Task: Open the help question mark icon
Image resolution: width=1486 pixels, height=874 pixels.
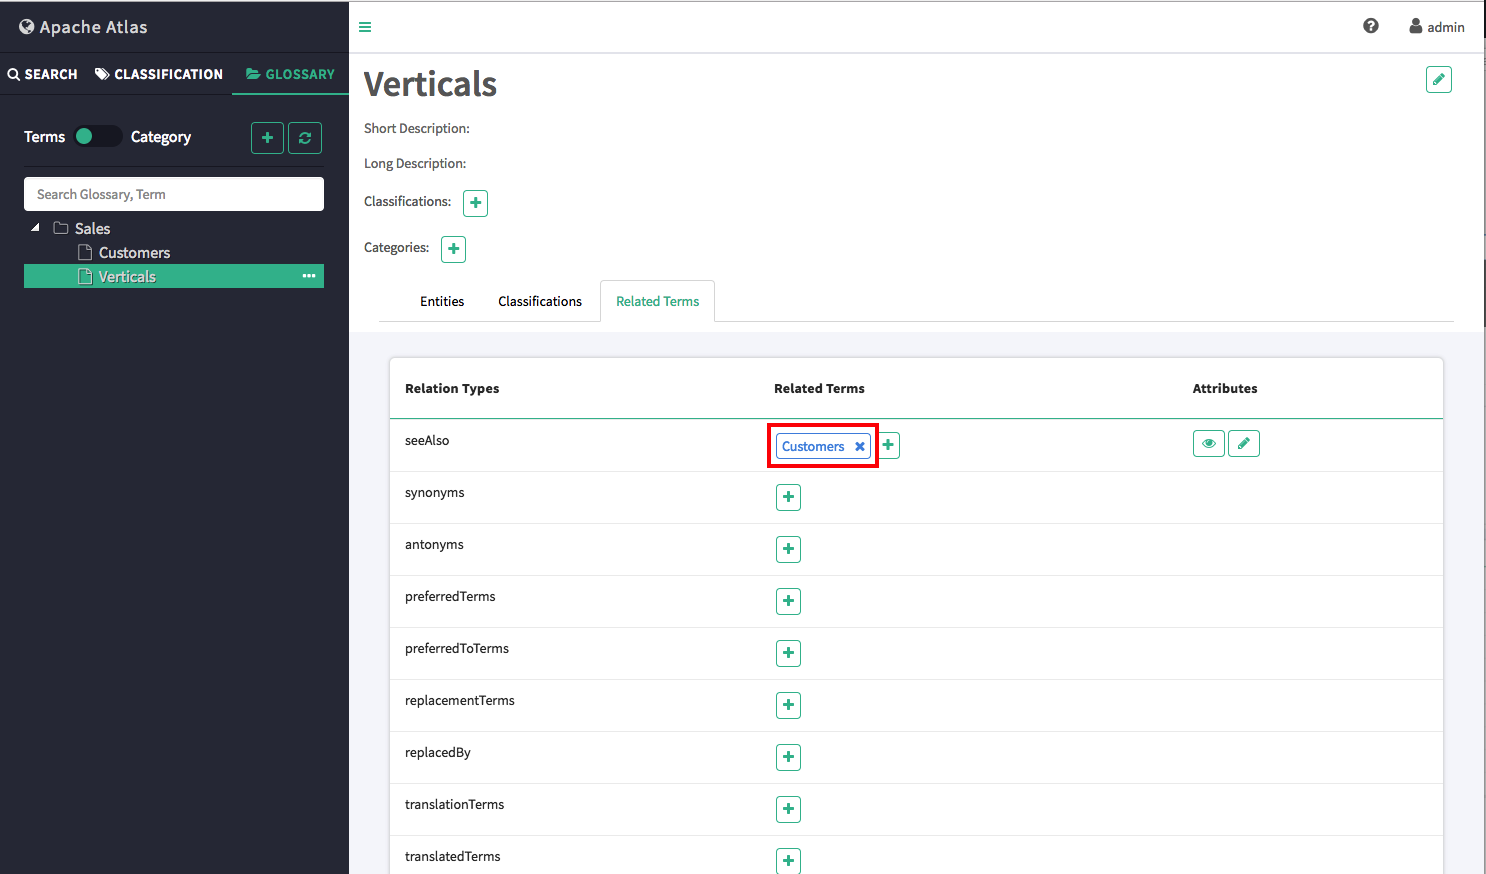Action: pyautogui.click(x=1370, y=26)
